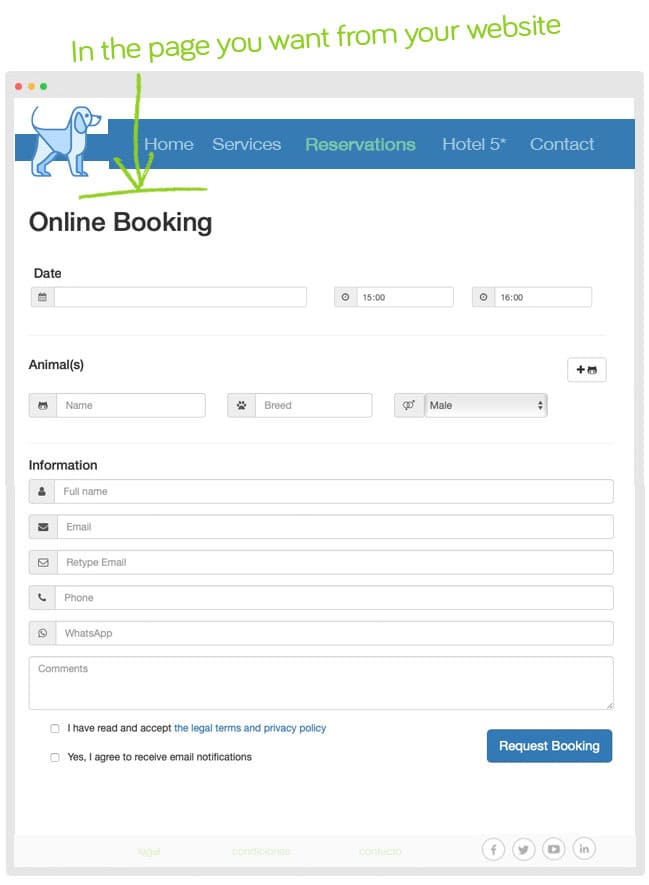Click the add animal plus button

coord(586,370)
